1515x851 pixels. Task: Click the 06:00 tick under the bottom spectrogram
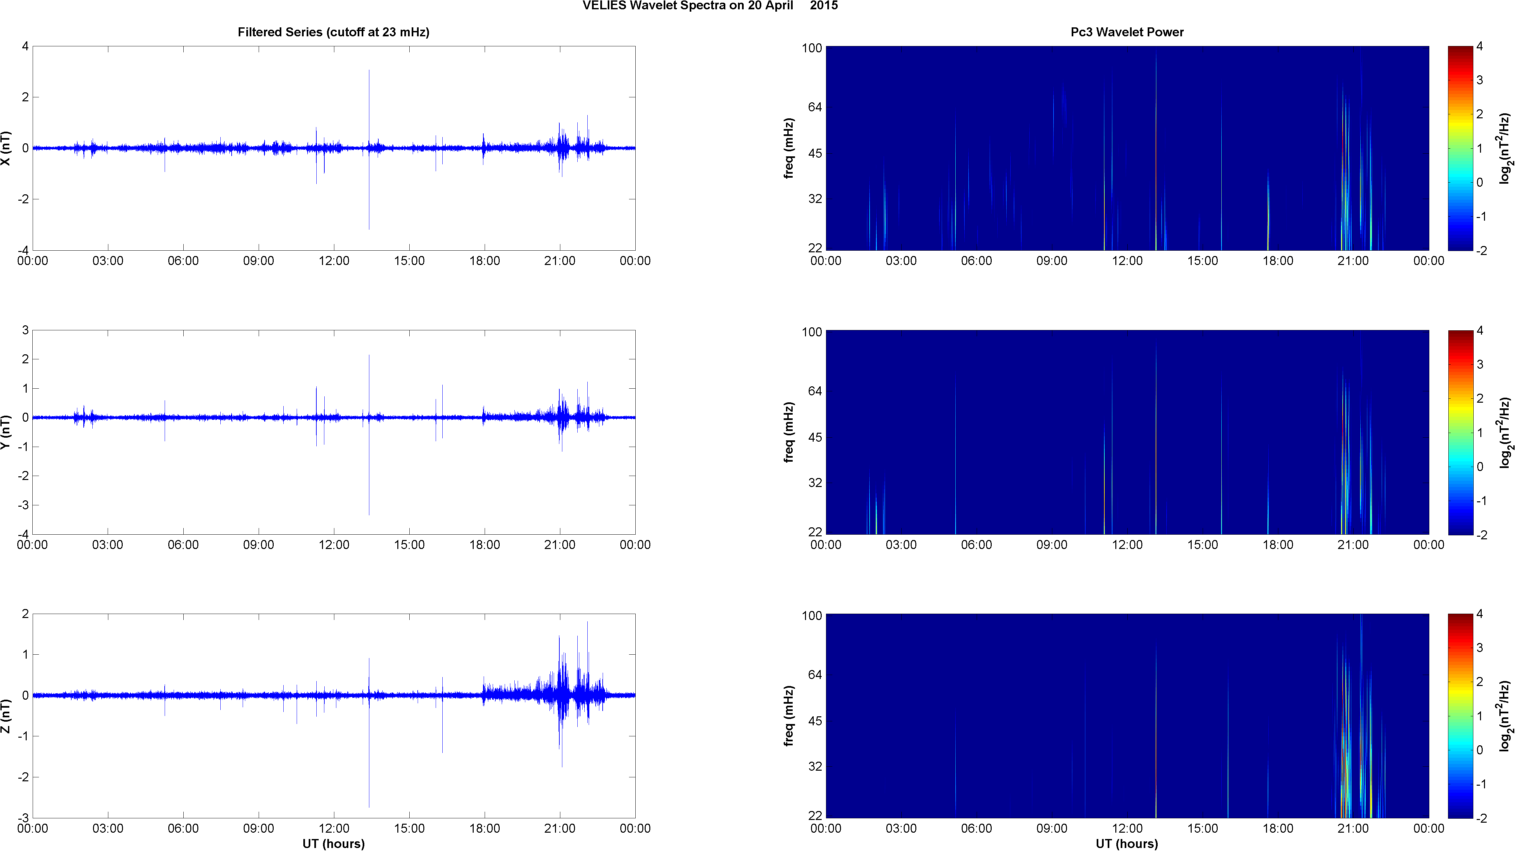[976, 828]
